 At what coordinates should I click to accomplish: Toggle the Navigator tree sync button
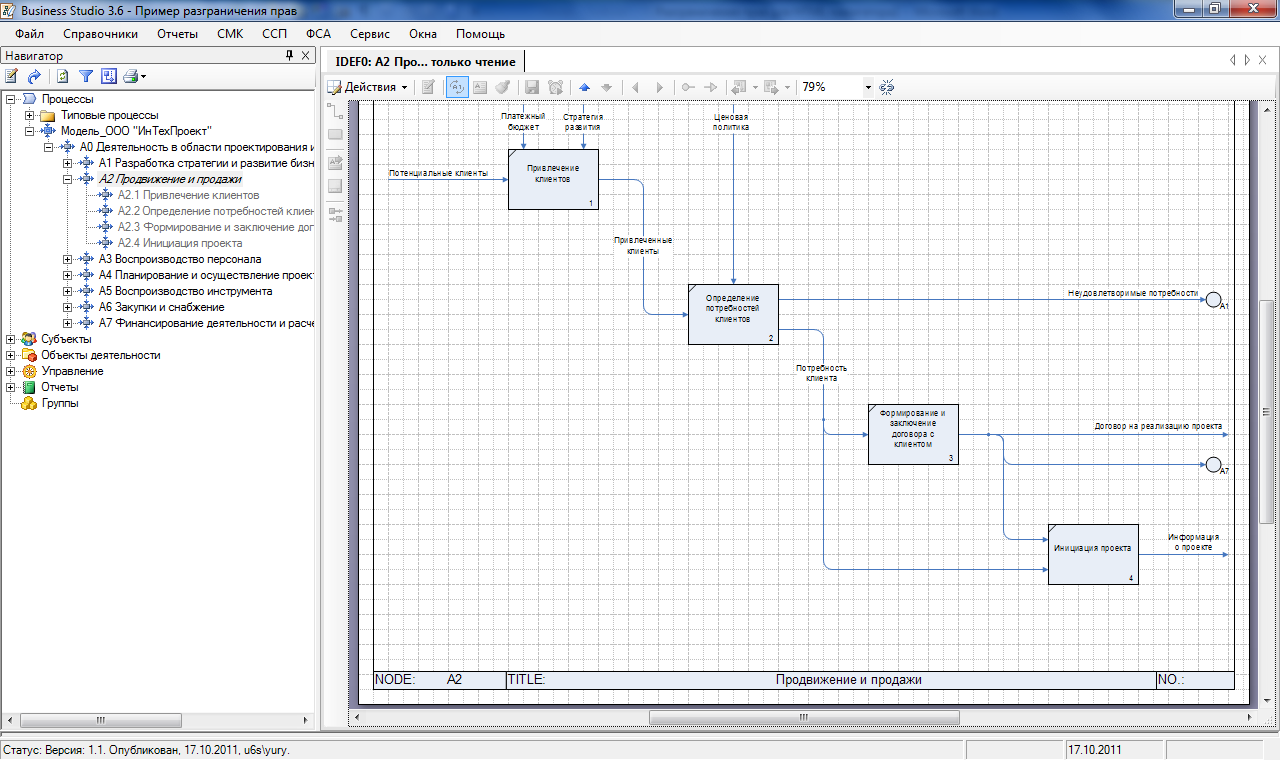[109, 76]
